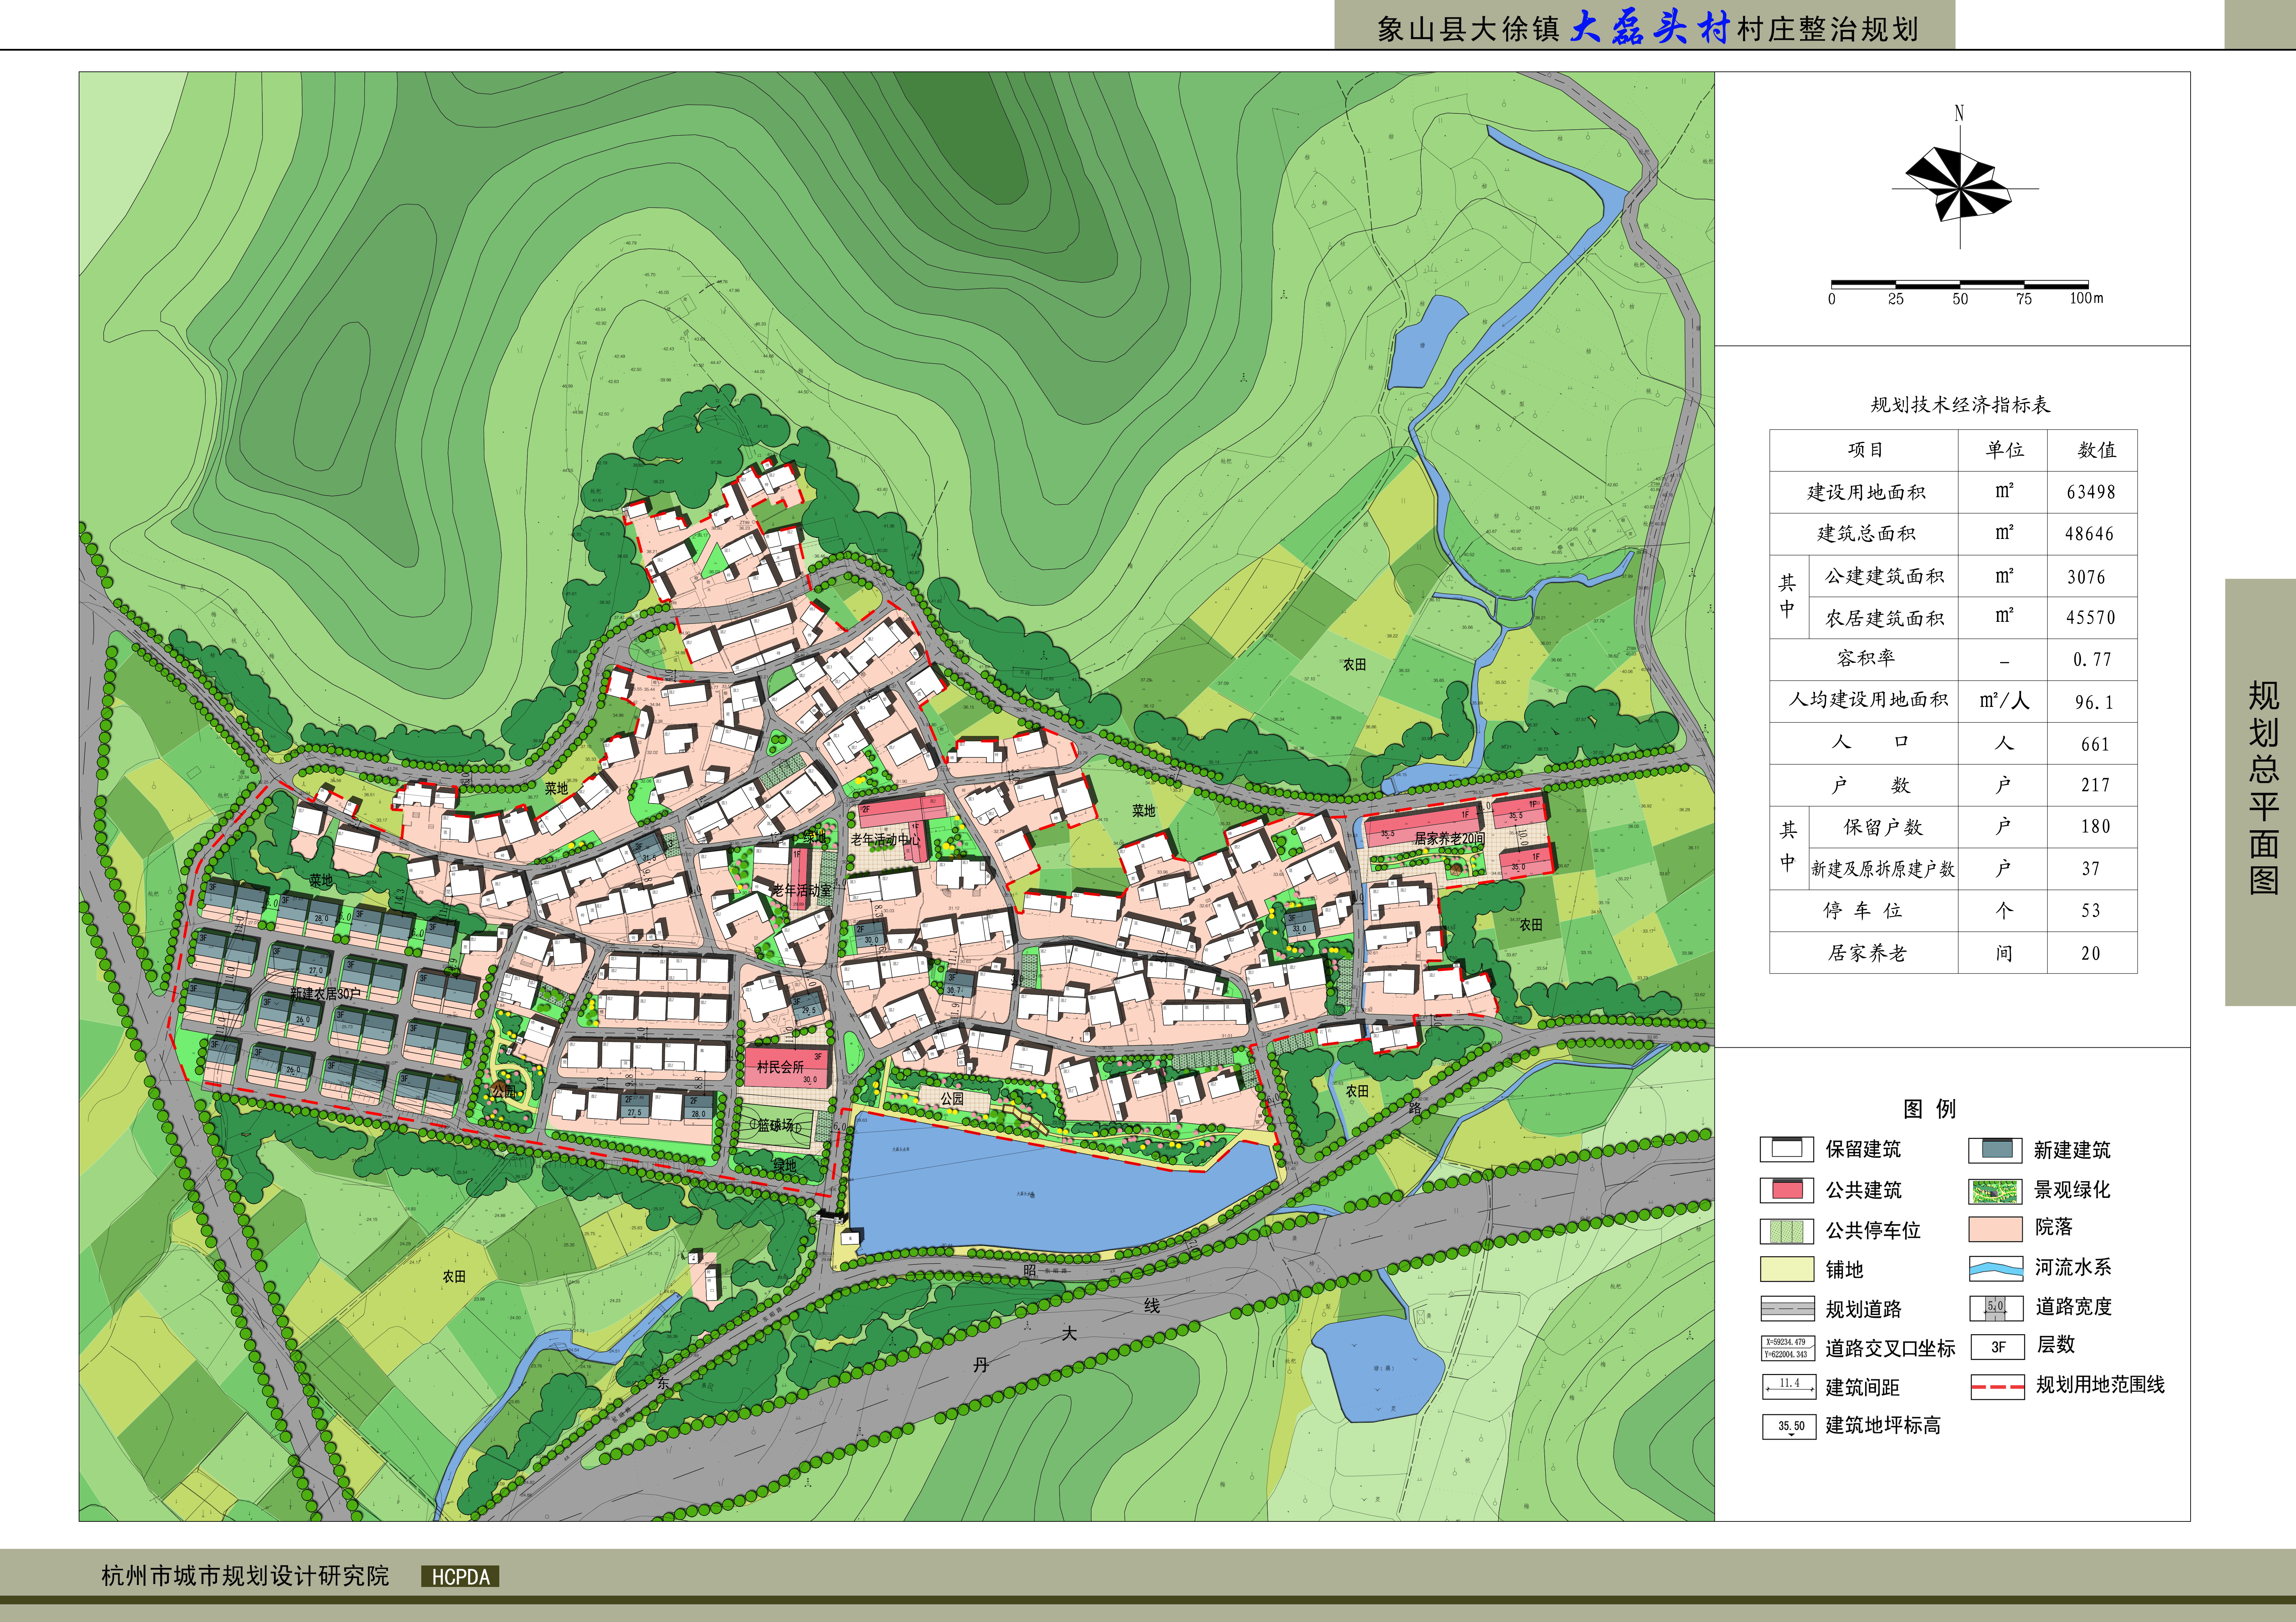Viewport: 2296px width, 1622px height.
Task: Click the 篮球场 label on the map
Action: tap(775, 1125)
